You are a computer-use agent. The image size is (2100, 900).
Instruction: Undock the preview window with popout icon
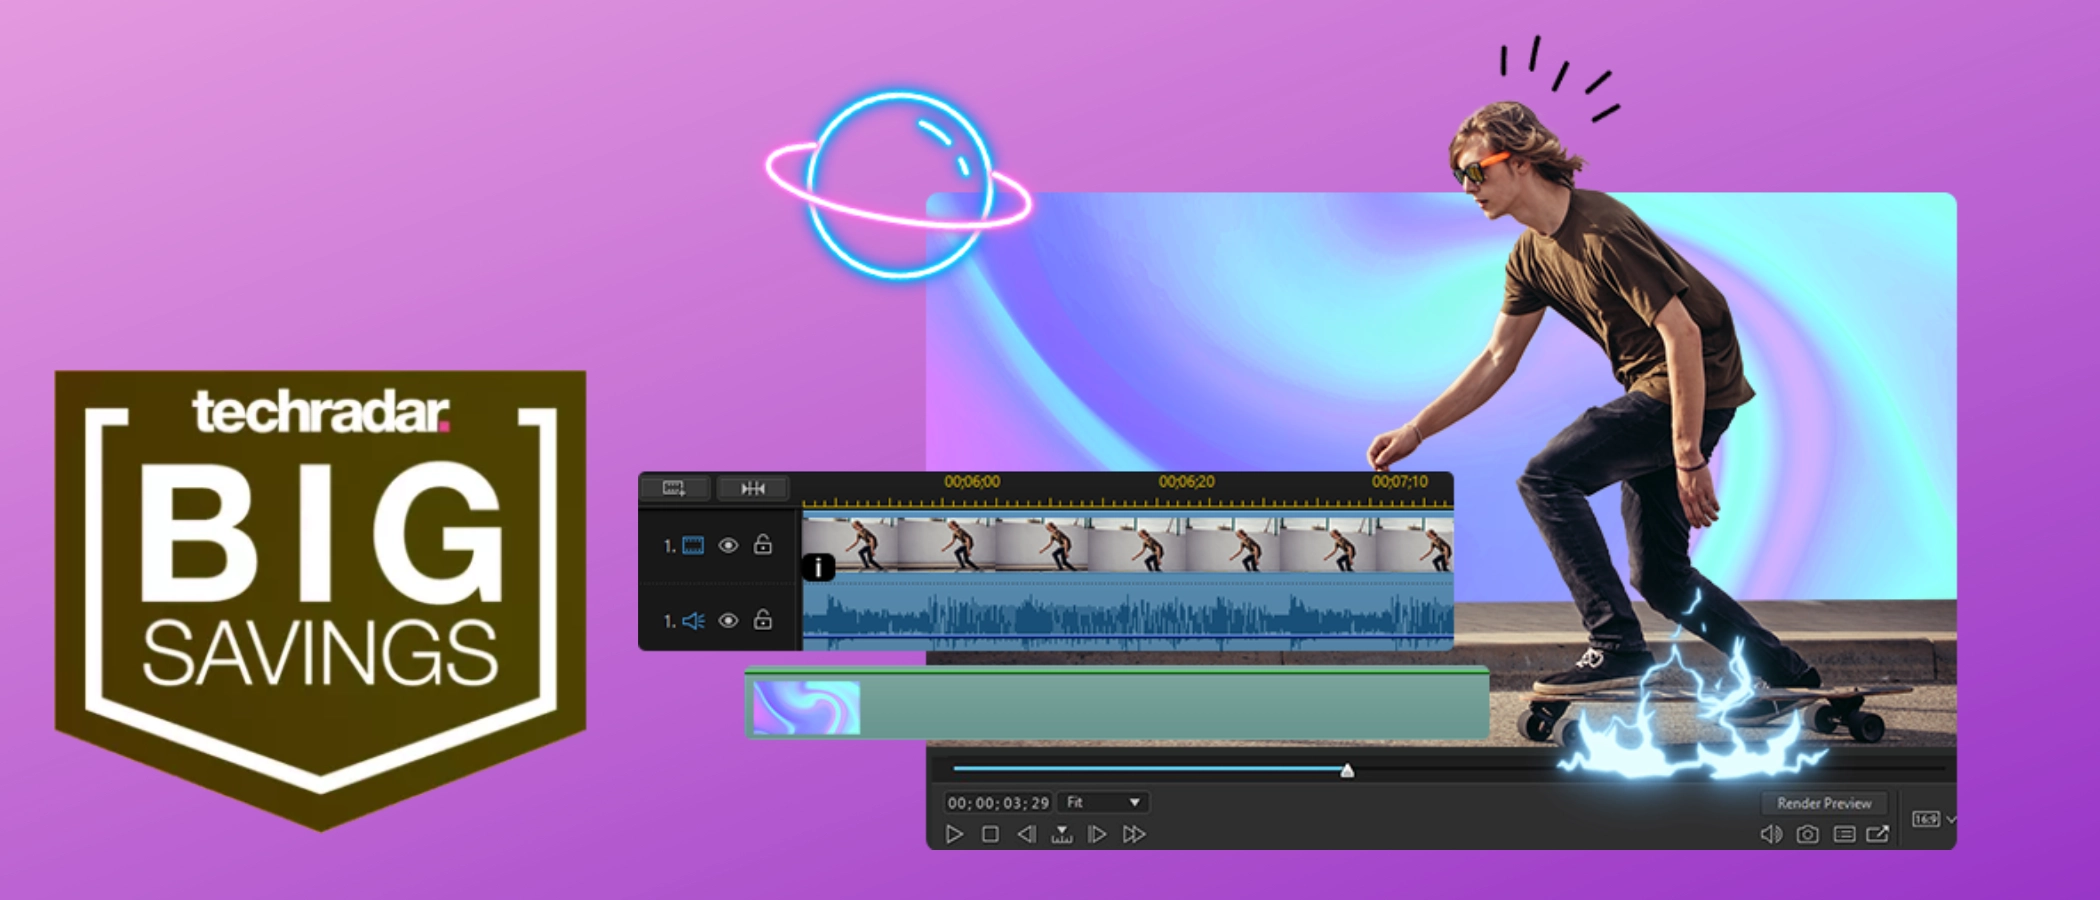[1878, 834]
